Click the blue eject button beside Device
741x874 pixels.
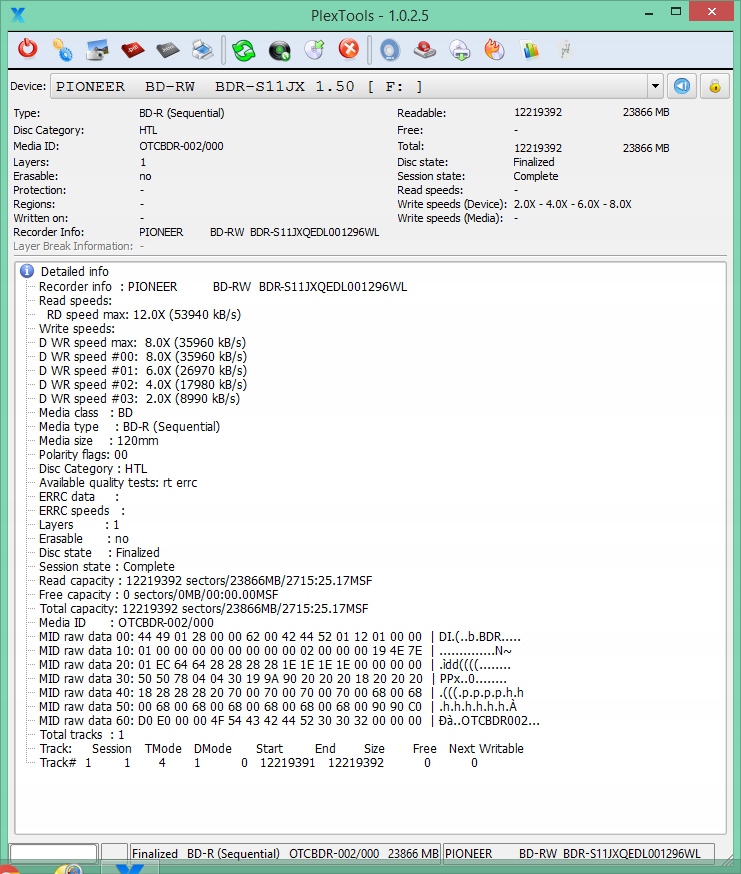(682, 86)
